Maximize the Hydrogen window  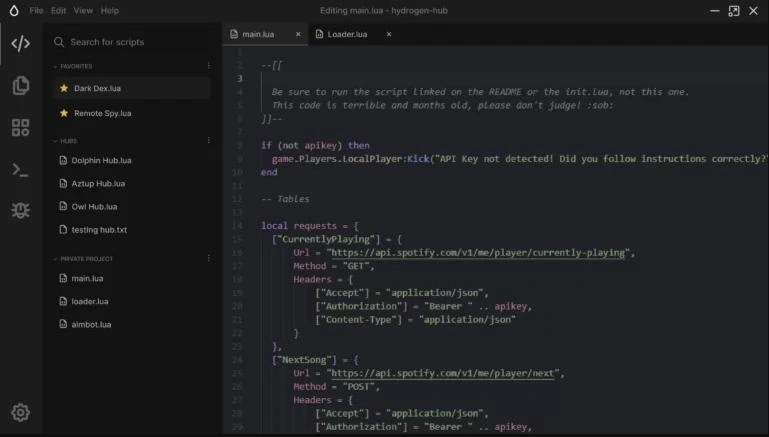[x=734, y=11]
